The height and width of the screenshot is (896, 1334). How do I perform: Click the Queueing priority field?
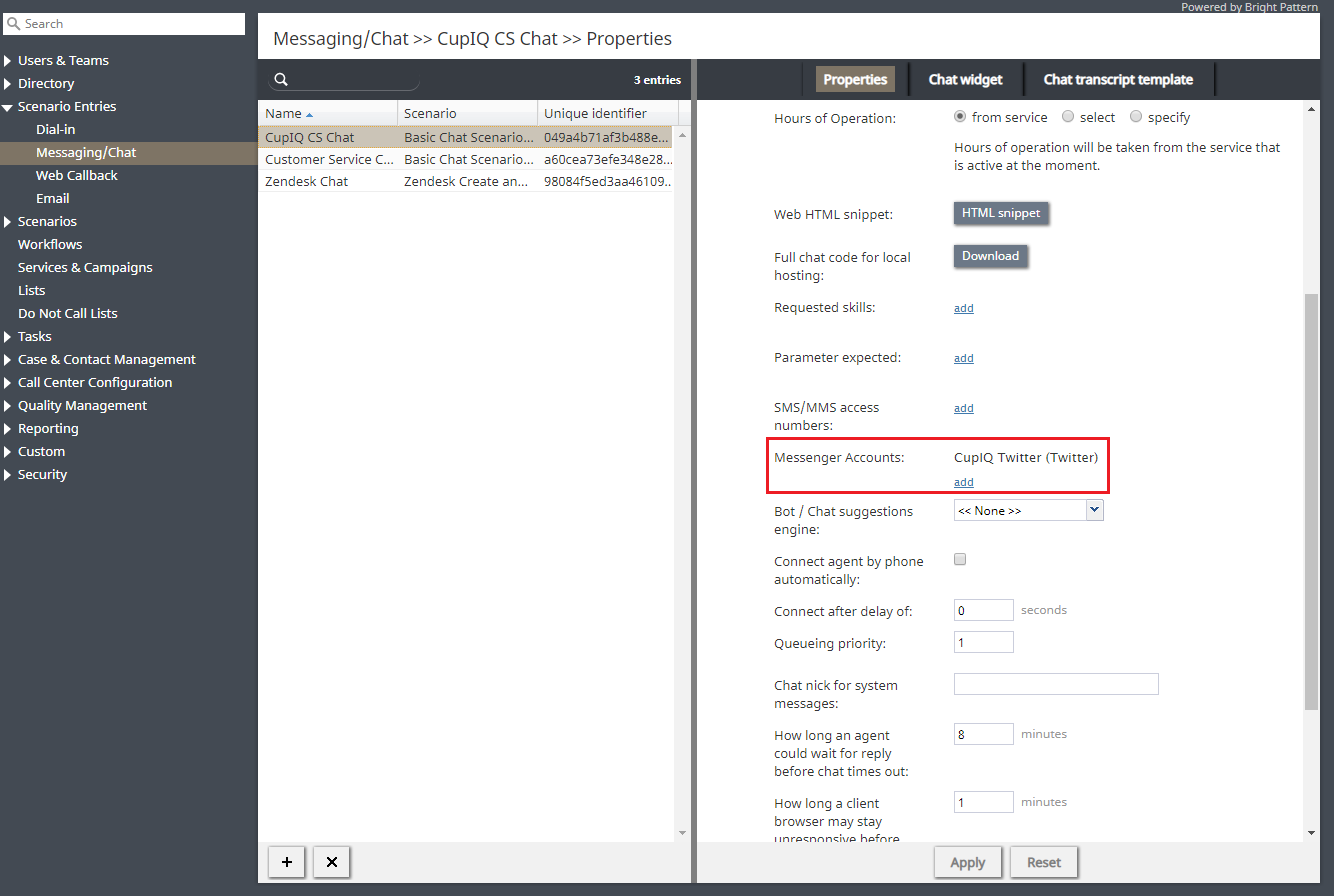click(984, 642)
